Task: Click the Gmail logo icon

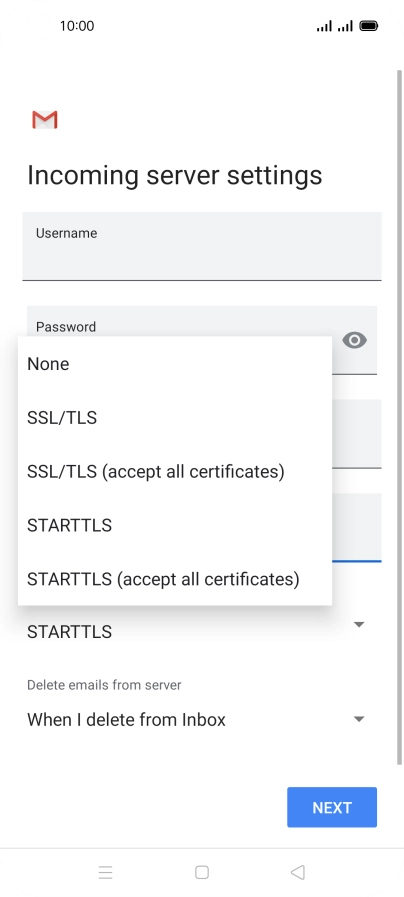Action: click(x=45, y=120)
